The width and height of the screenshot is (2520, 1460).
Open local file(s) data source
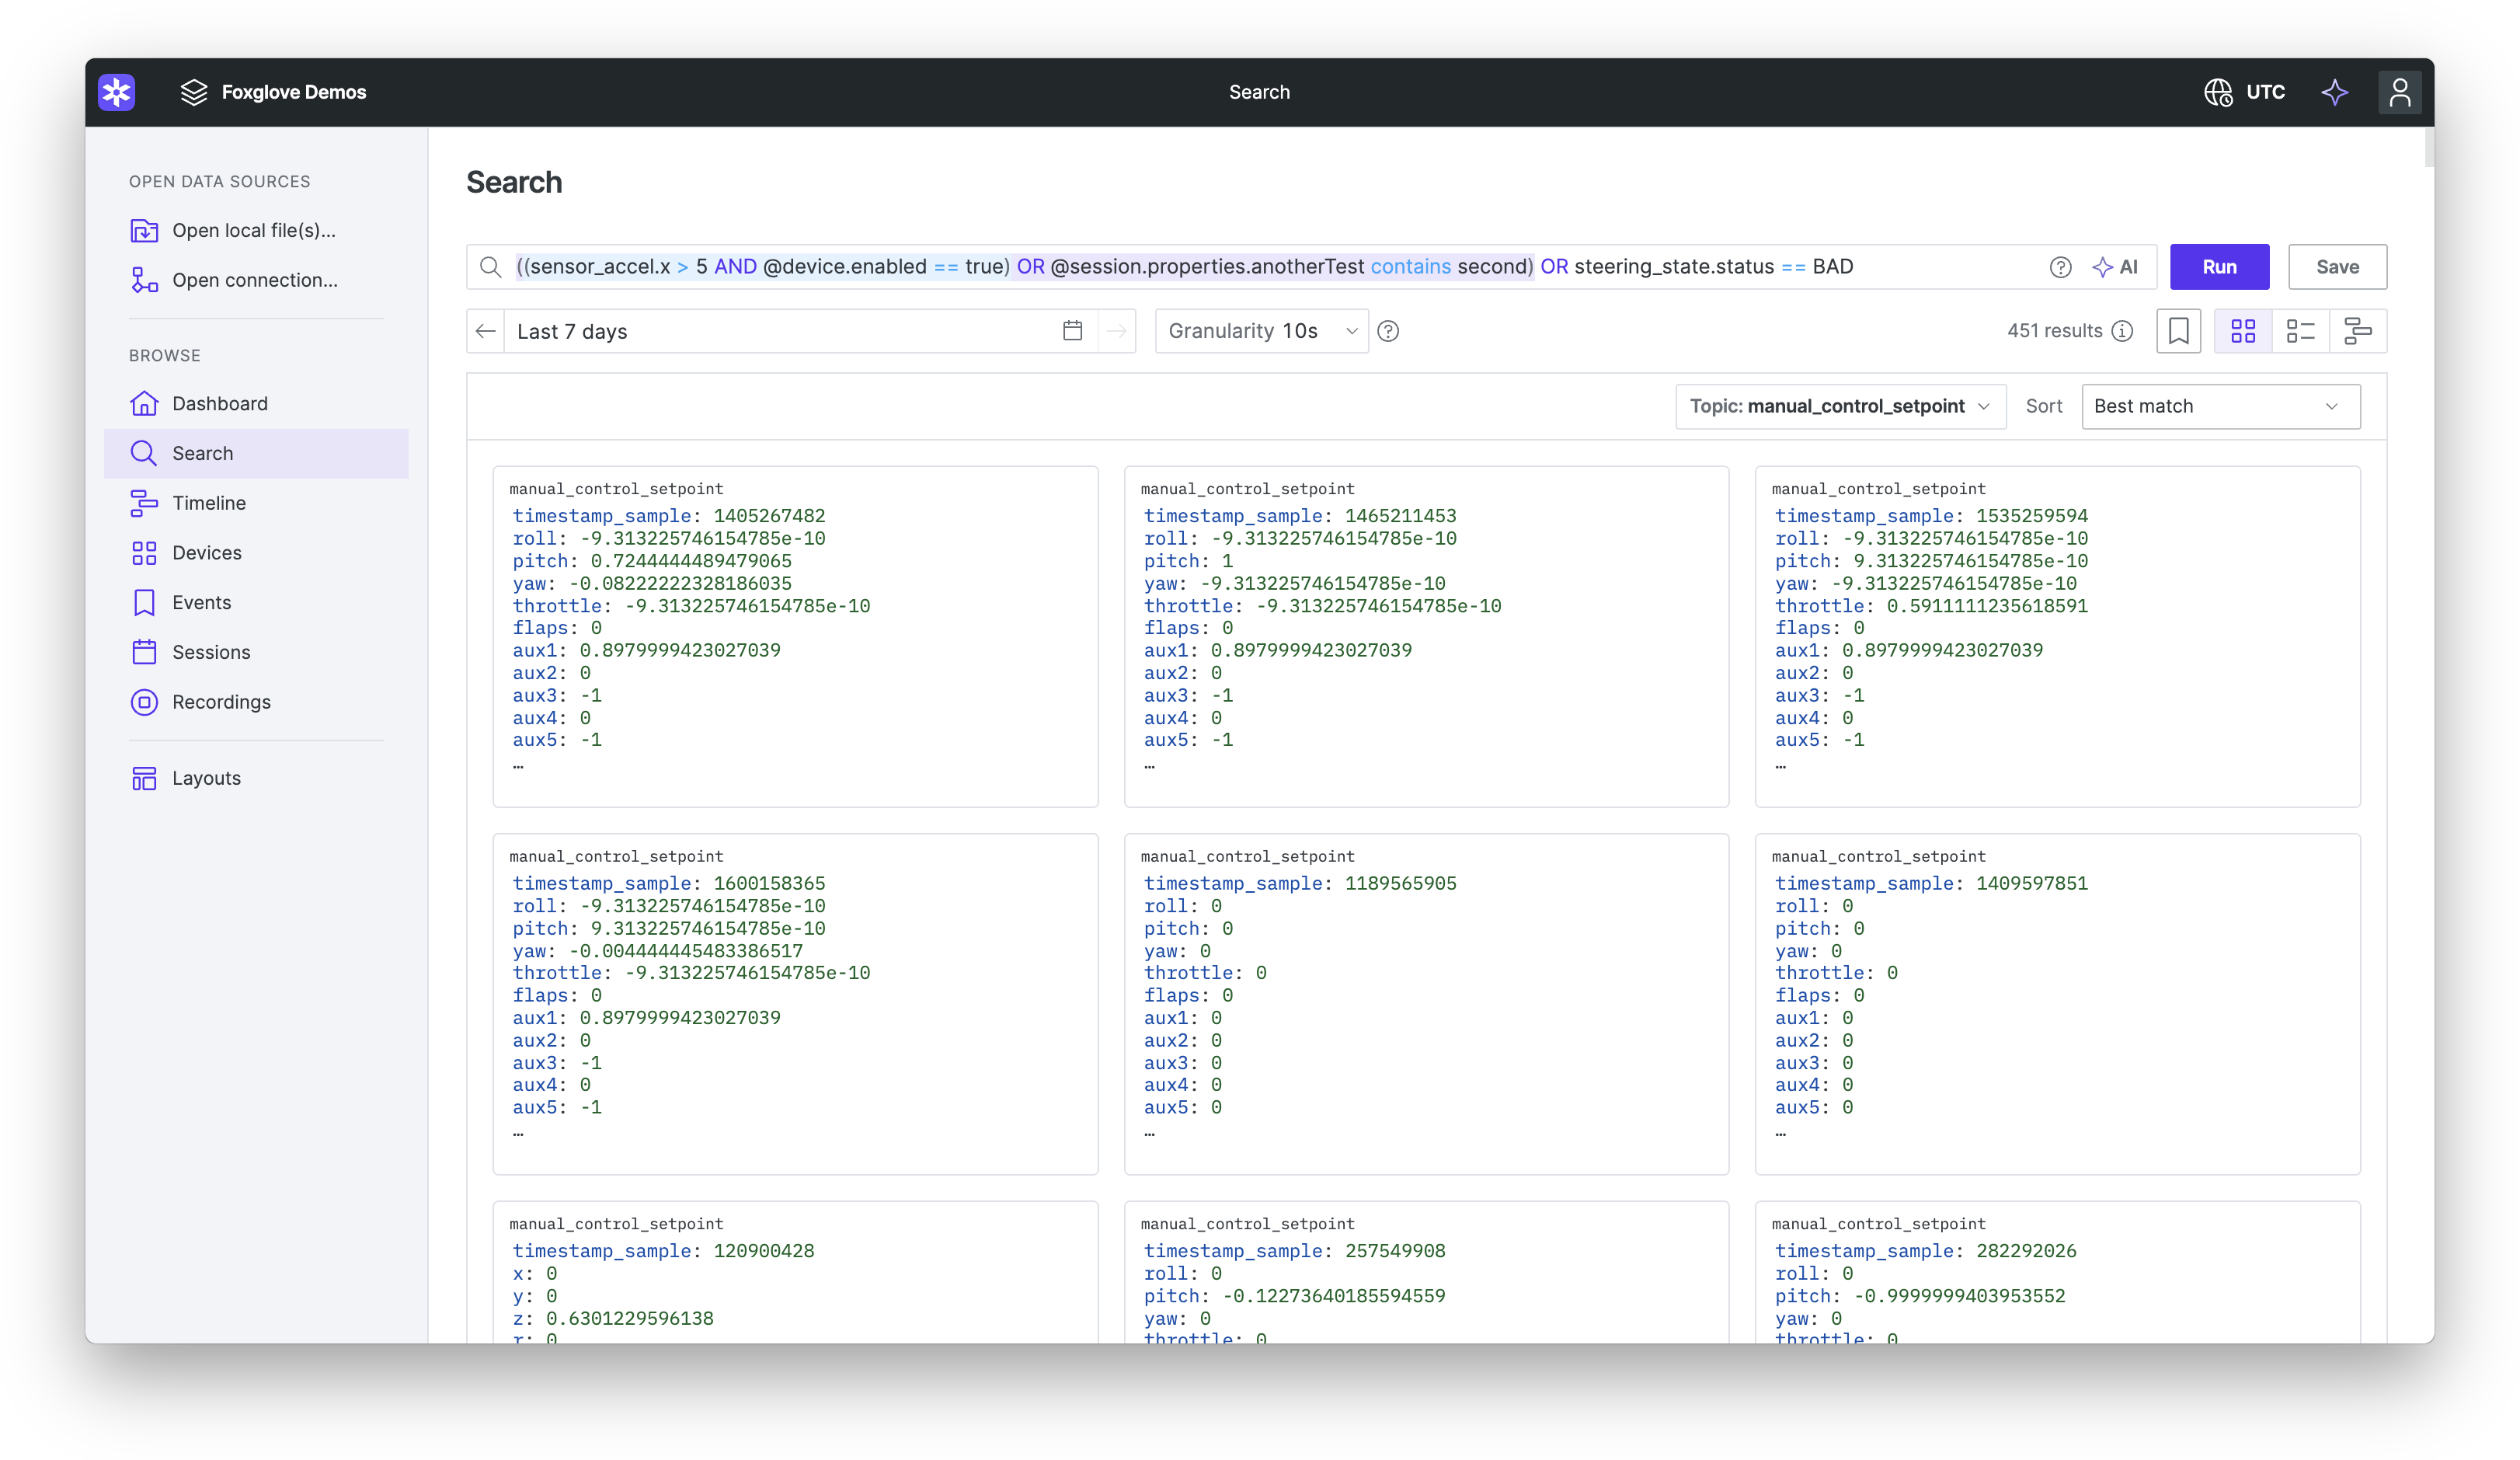(x=256, y=230)
